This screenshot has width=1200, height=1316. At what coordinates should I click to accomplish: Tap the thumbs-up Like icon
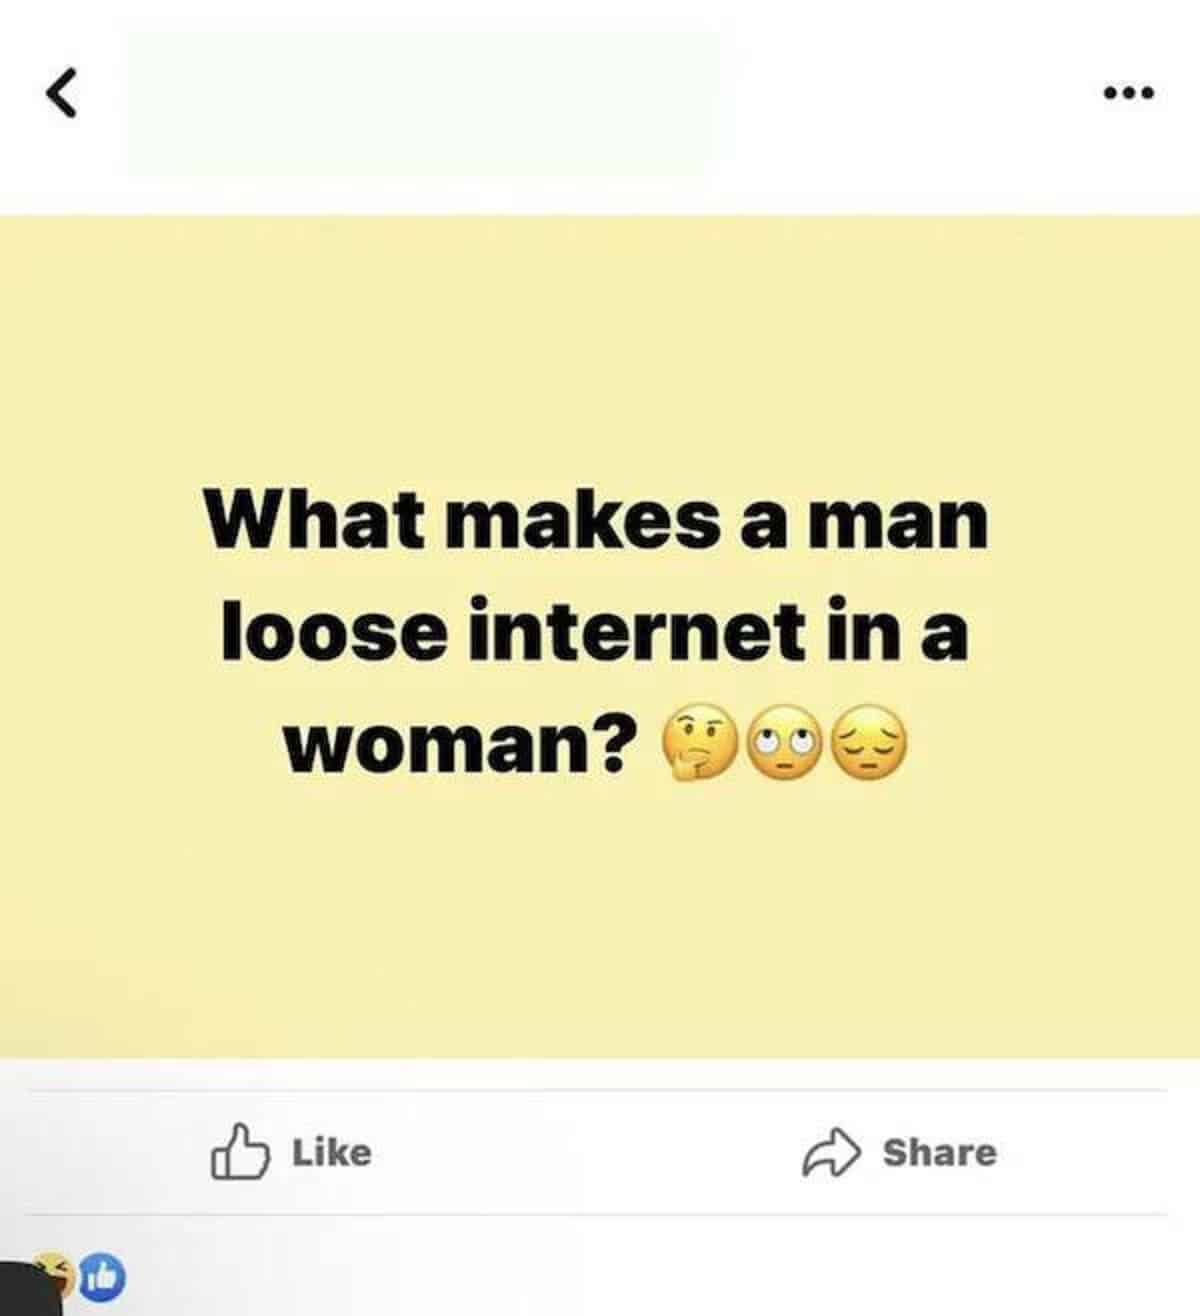[240, 1152]
